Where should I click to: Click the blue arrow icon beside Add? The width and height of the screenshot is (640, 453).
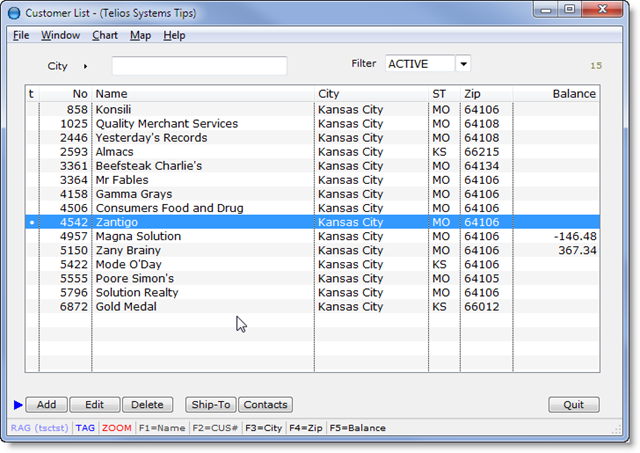[x=17, y=405]
